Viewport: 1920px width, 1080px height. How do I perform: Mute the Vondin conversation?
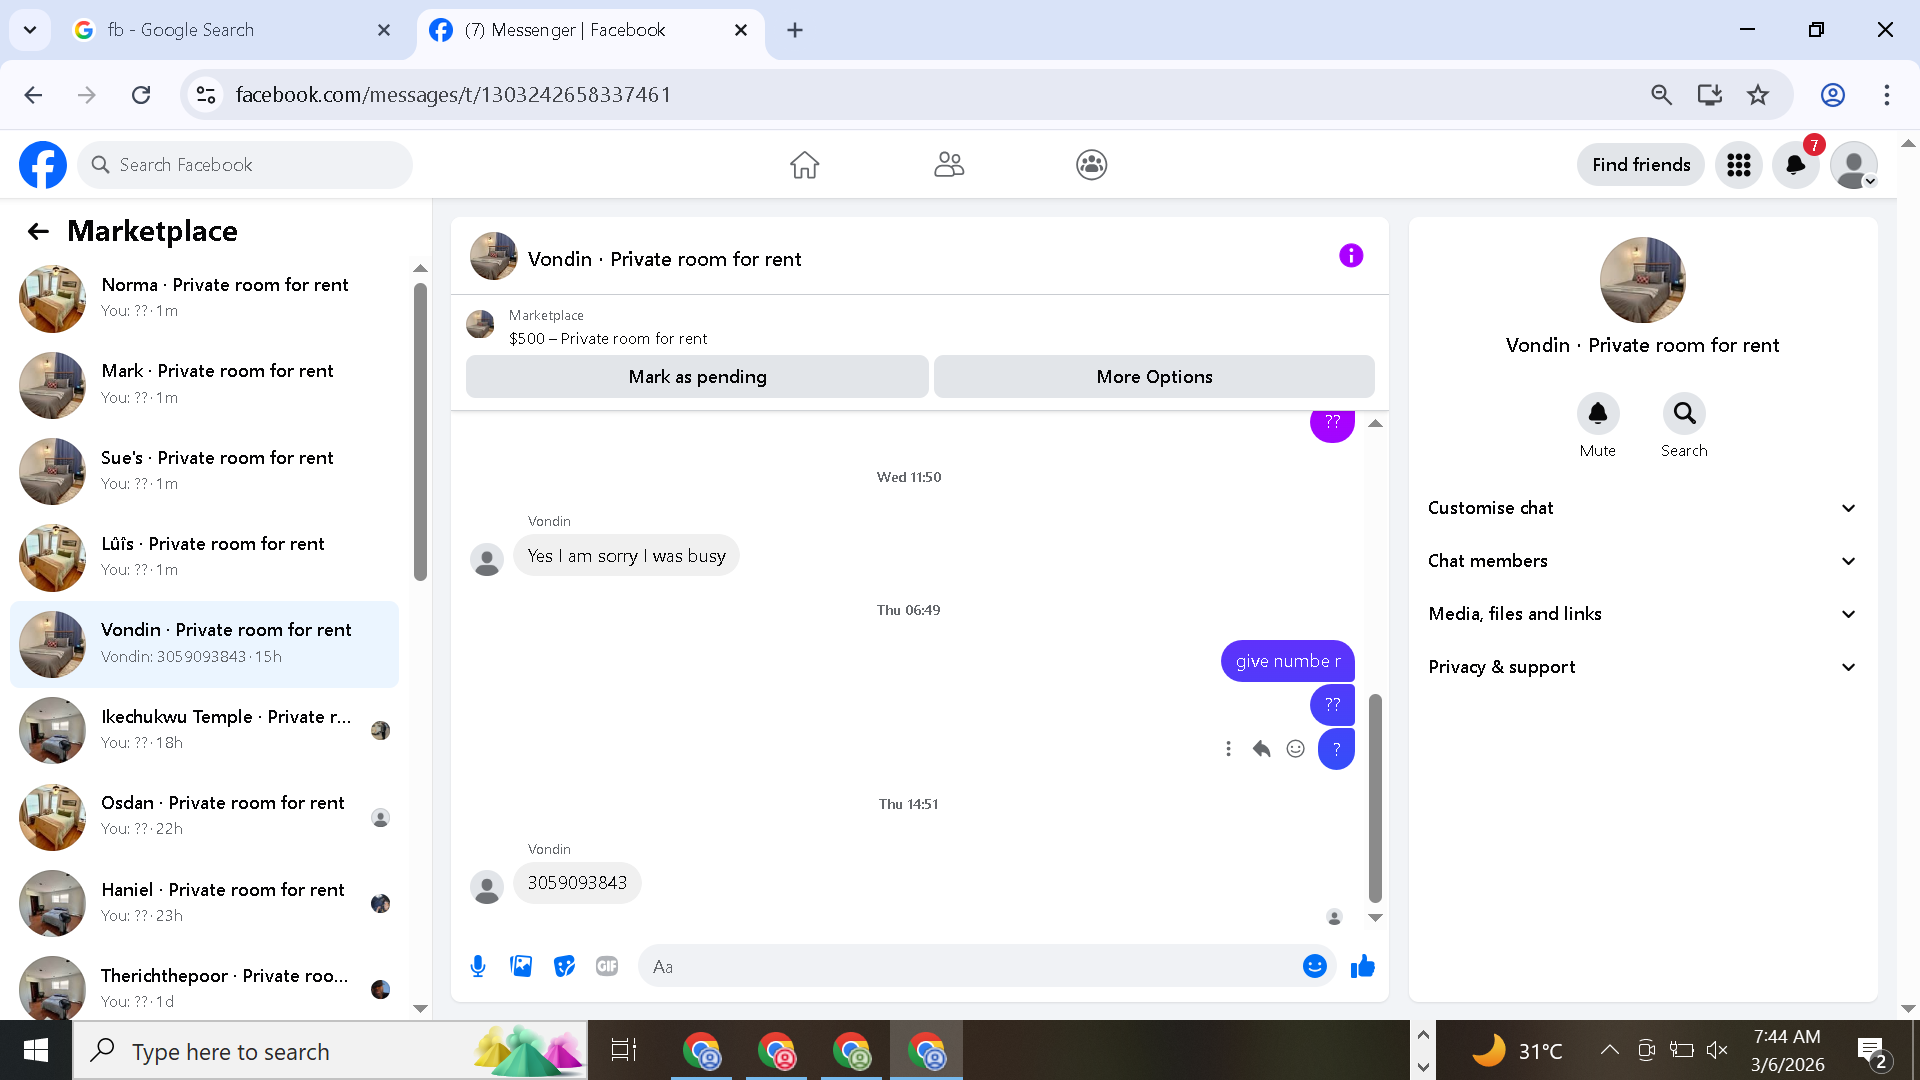[1597, 414]
